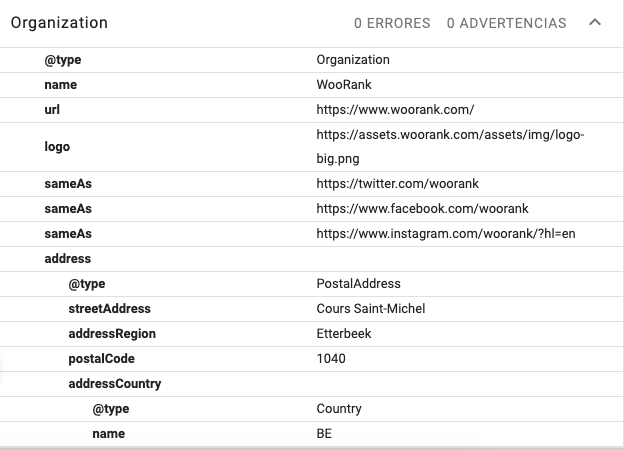Click the postalCode value 1040
The image size is (624, 450).
coord(331,359)
